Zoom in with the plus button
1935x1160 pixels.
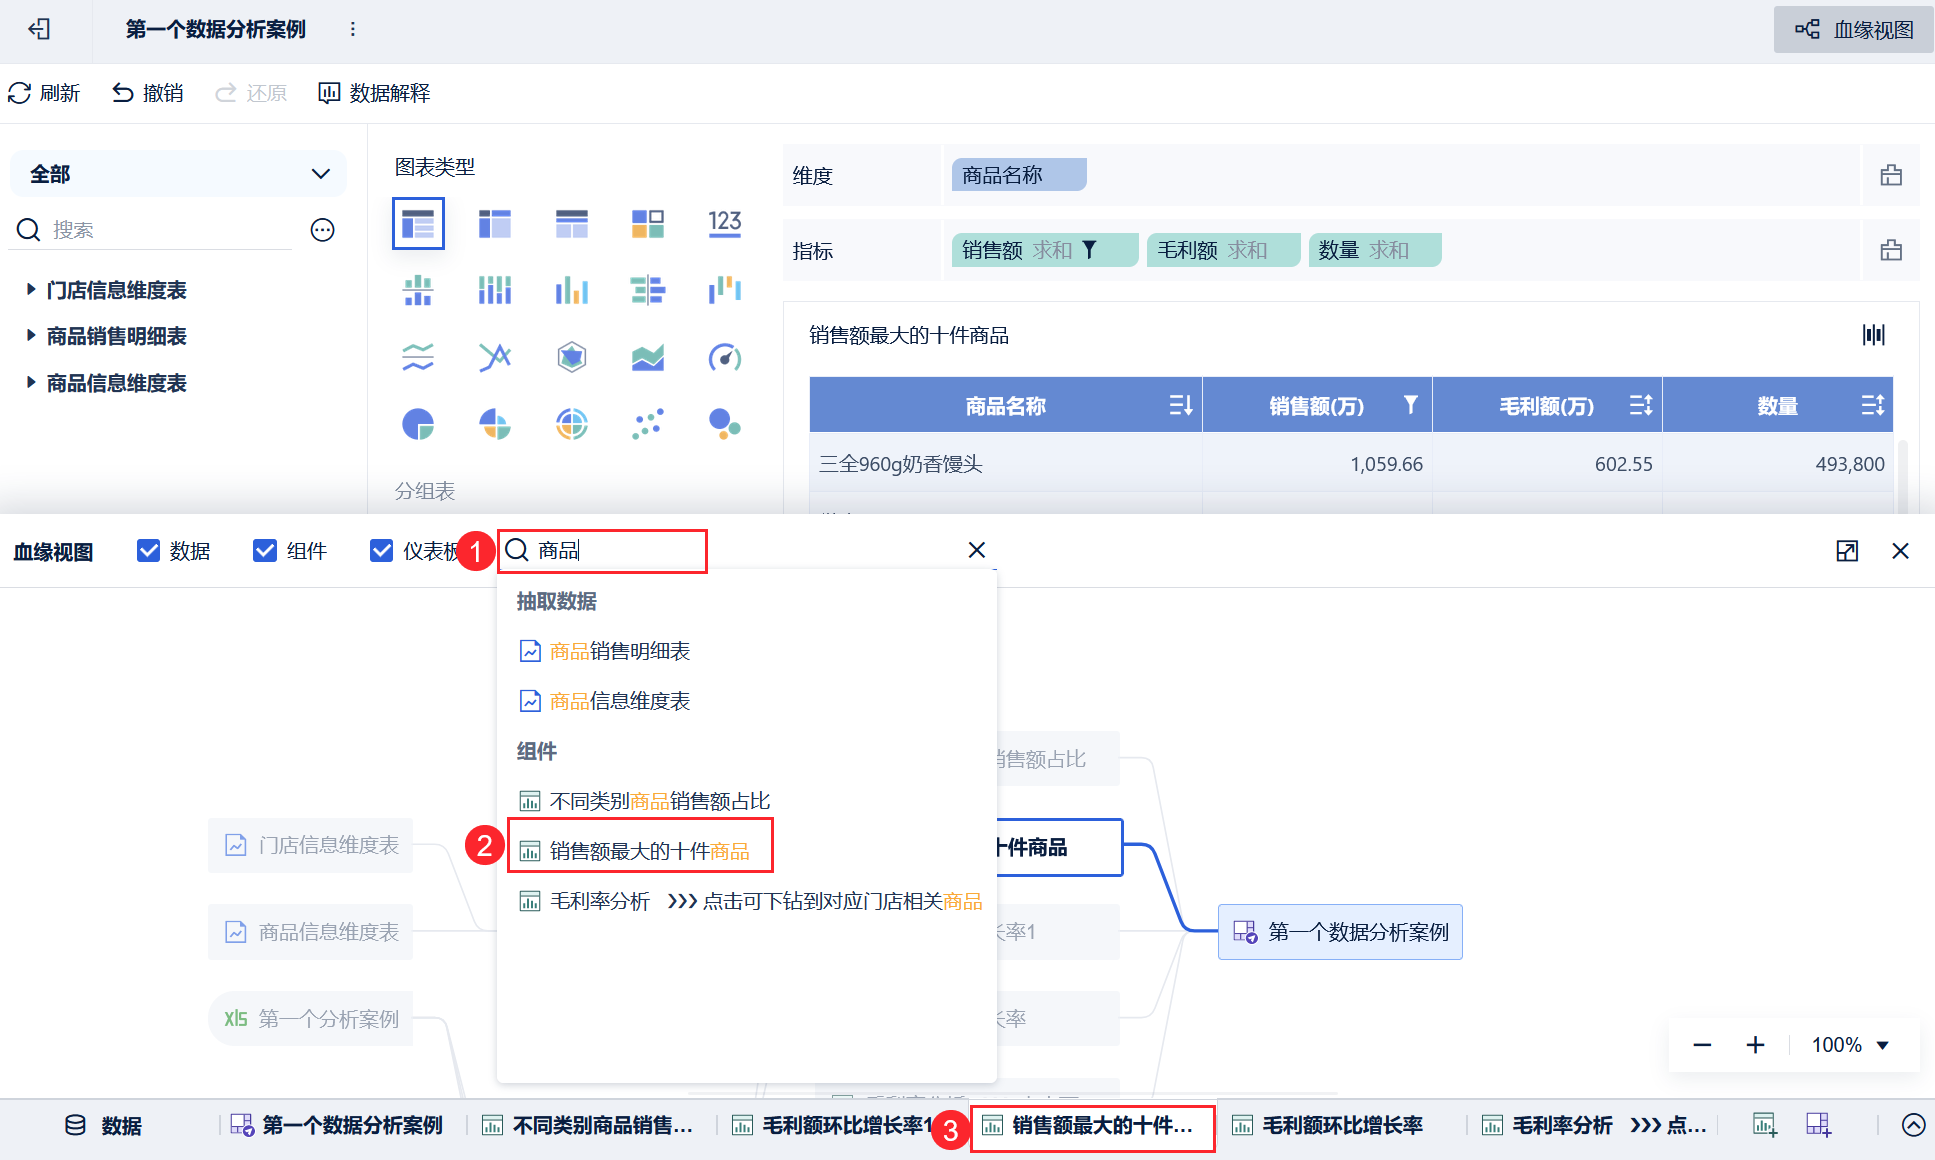[1755, 1045]
